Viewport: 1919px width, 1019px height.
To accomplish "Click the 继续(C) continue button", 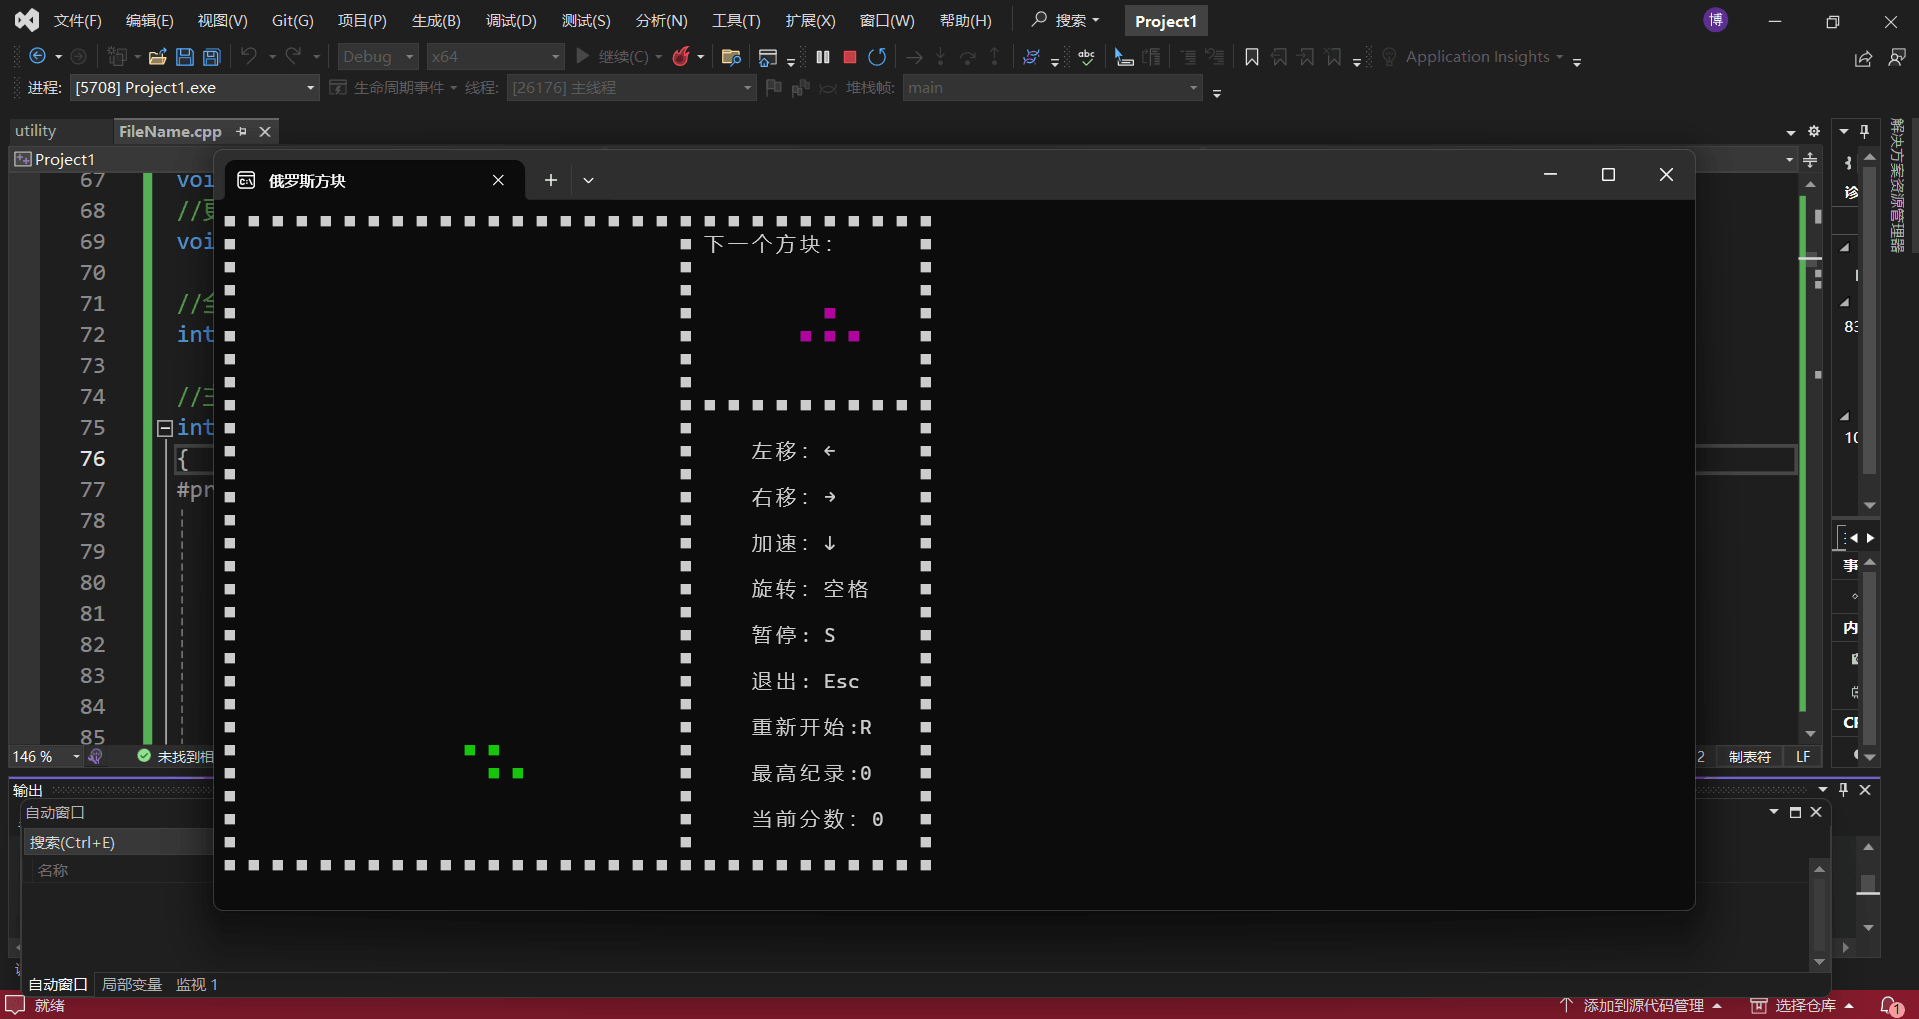I will pyautogui.click(x=612, y=57).
